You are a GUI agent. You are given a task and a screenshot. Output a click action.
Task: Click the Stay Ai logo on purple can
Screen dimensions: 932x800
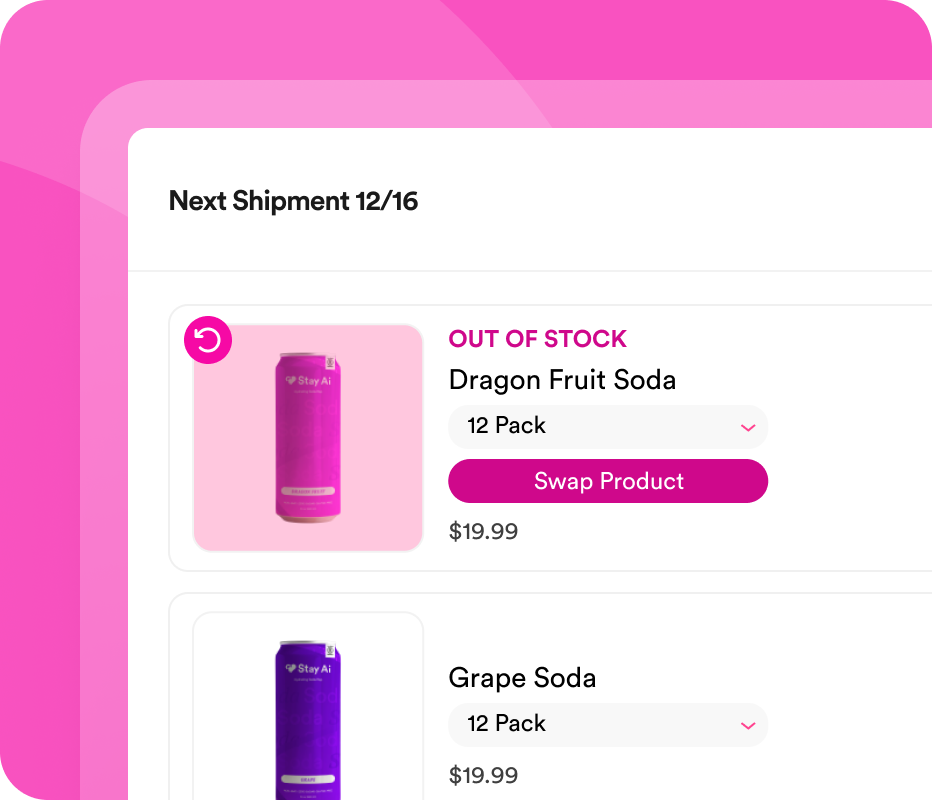[307, 669]
